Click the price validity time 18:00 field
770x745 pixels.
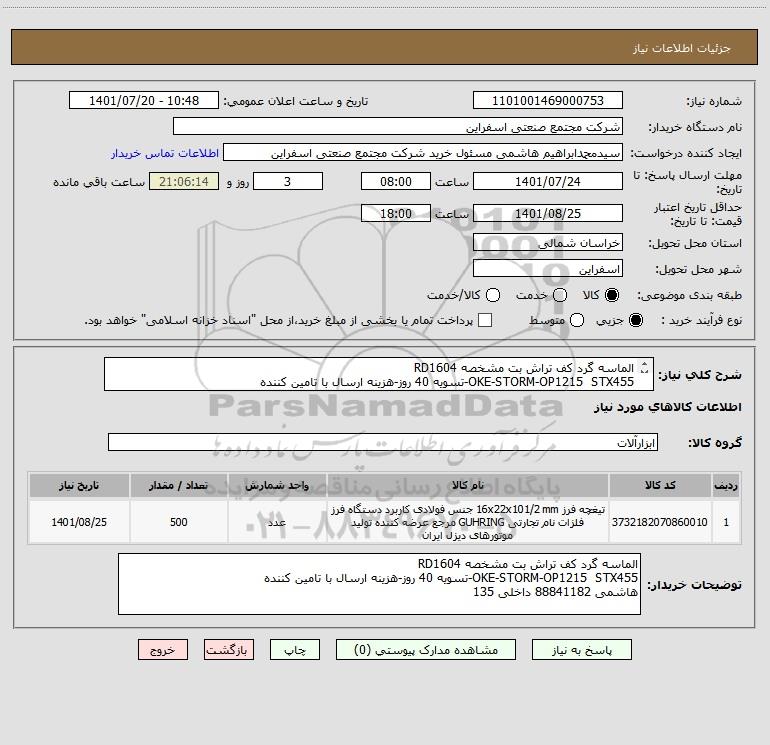[396, 213]
